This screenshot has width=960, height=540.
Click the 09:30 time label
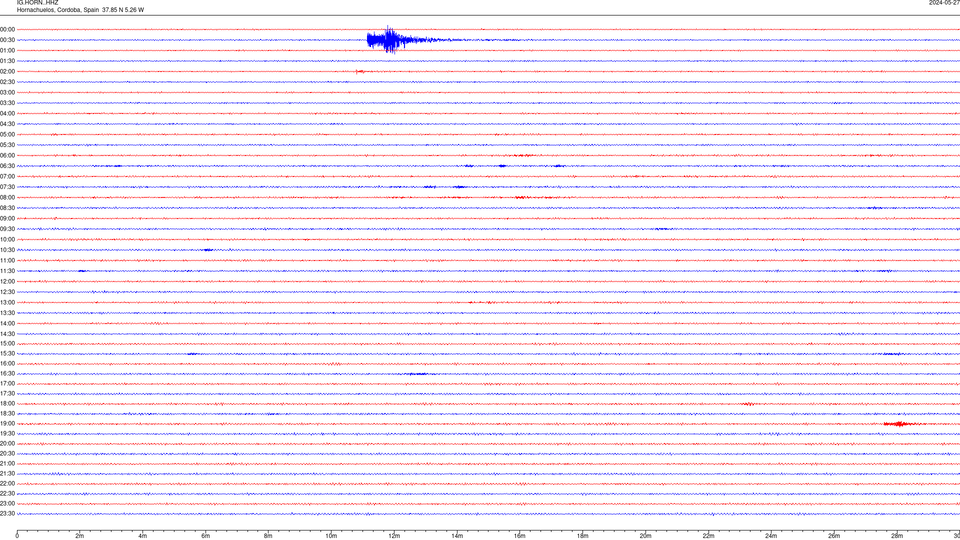pos(7,229)
